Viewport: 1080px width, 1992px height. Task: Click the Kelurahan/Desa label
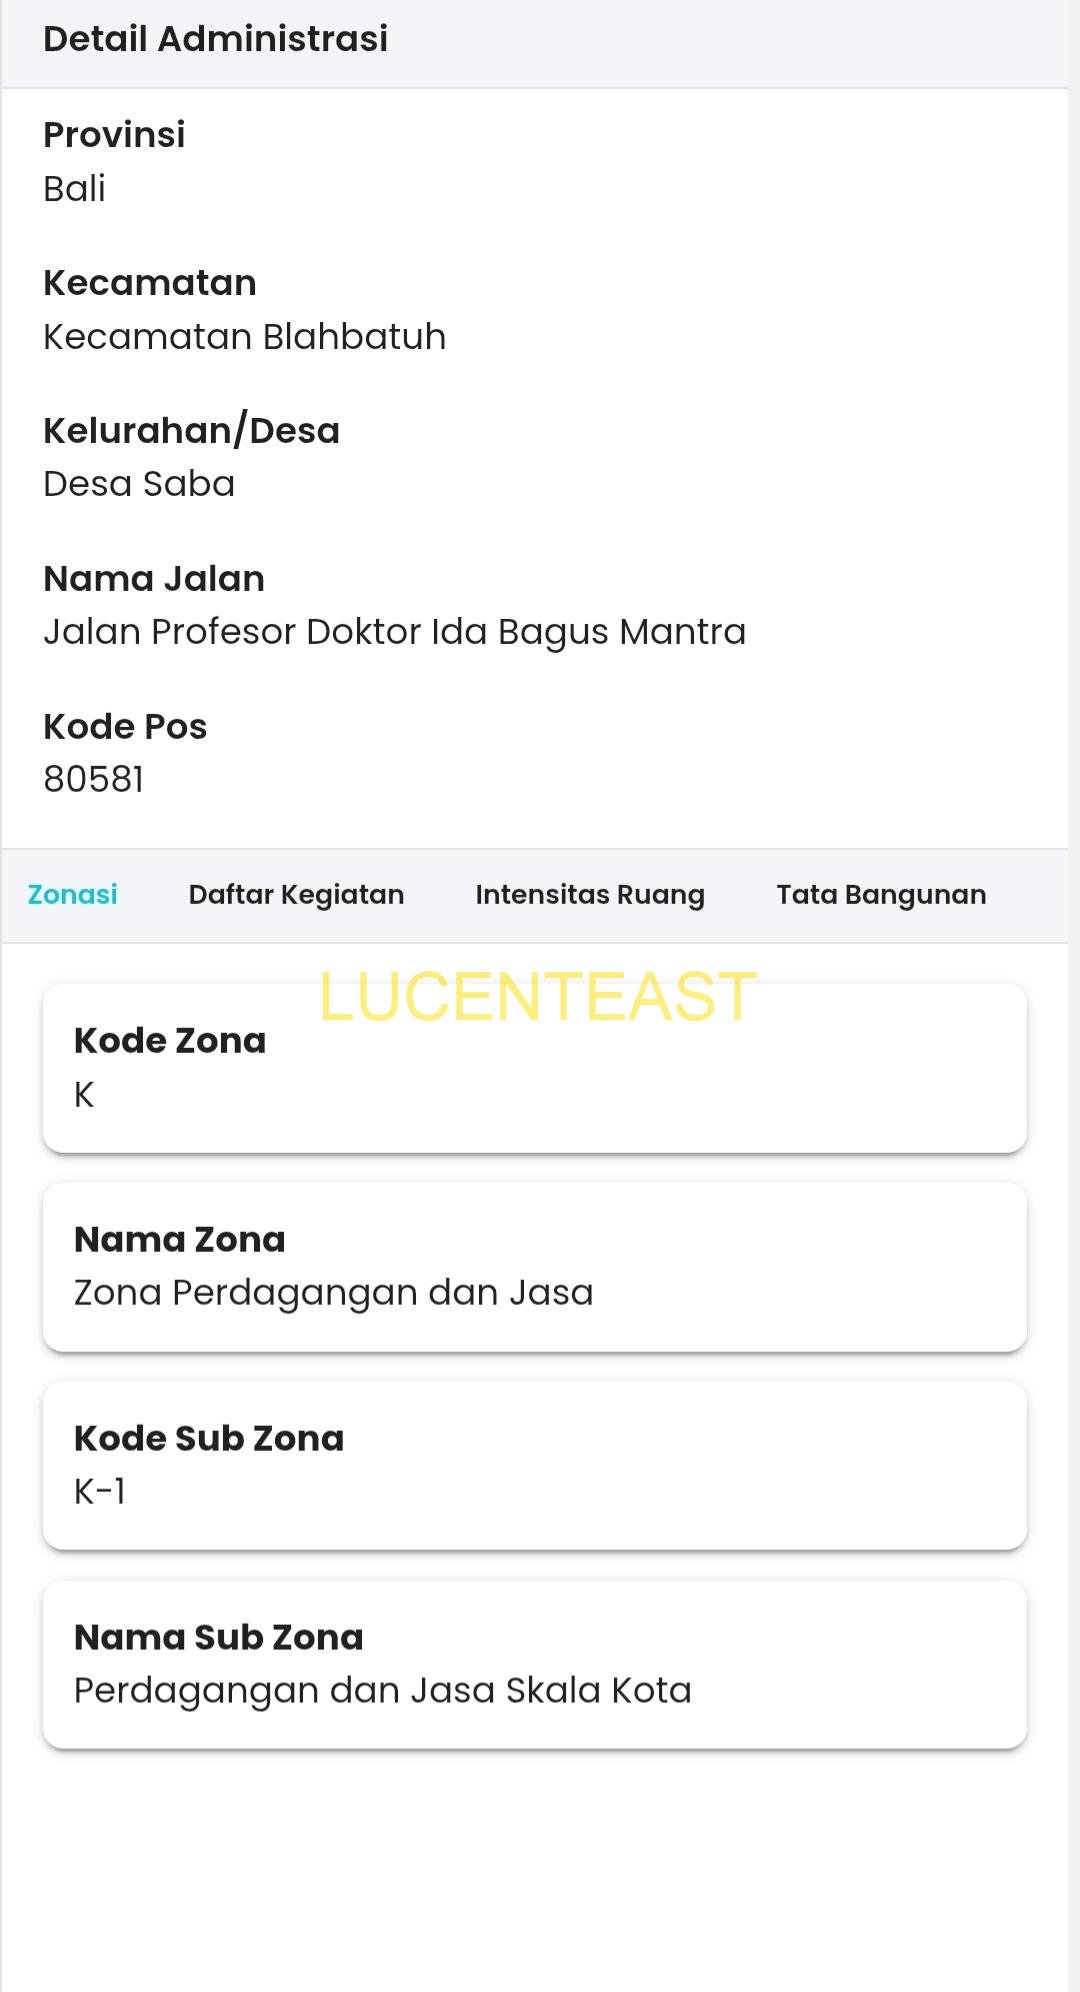192,431
